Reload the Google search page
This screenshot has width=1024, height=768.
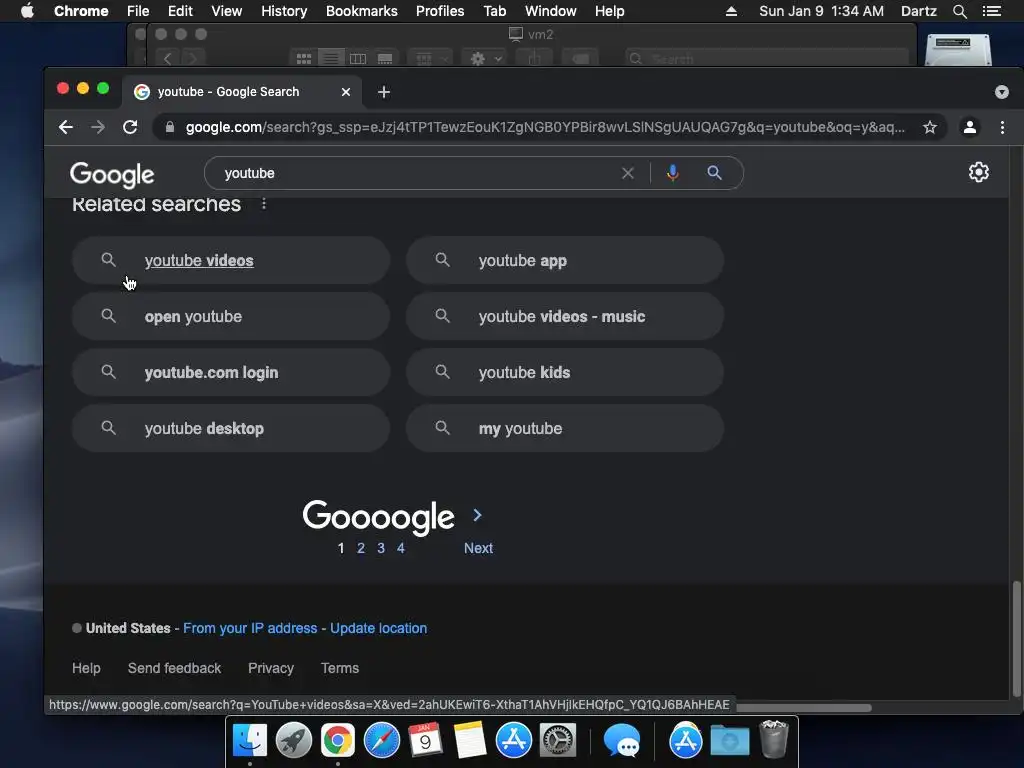[x=130, y=127]
